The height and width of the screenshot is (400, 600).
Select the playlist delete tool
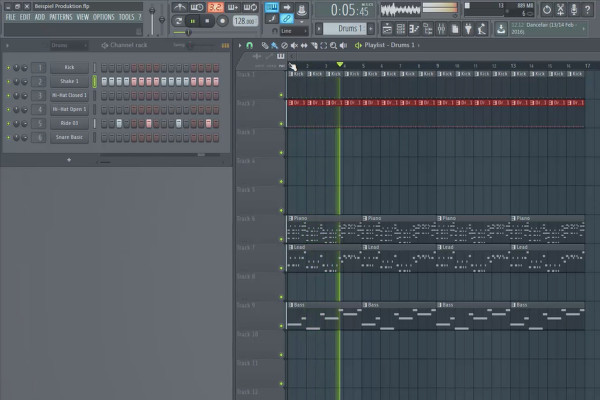tap(284, 46)
